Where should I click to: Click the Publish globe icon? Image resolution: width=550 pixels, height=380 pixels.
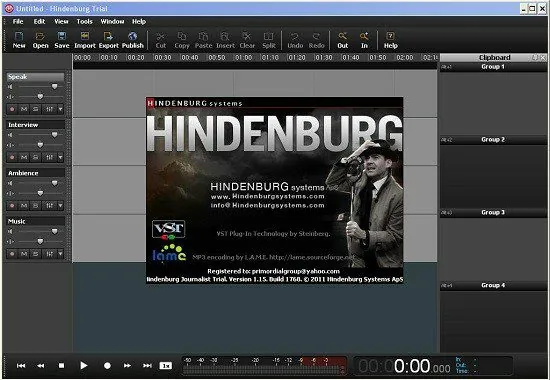[133, 40]
